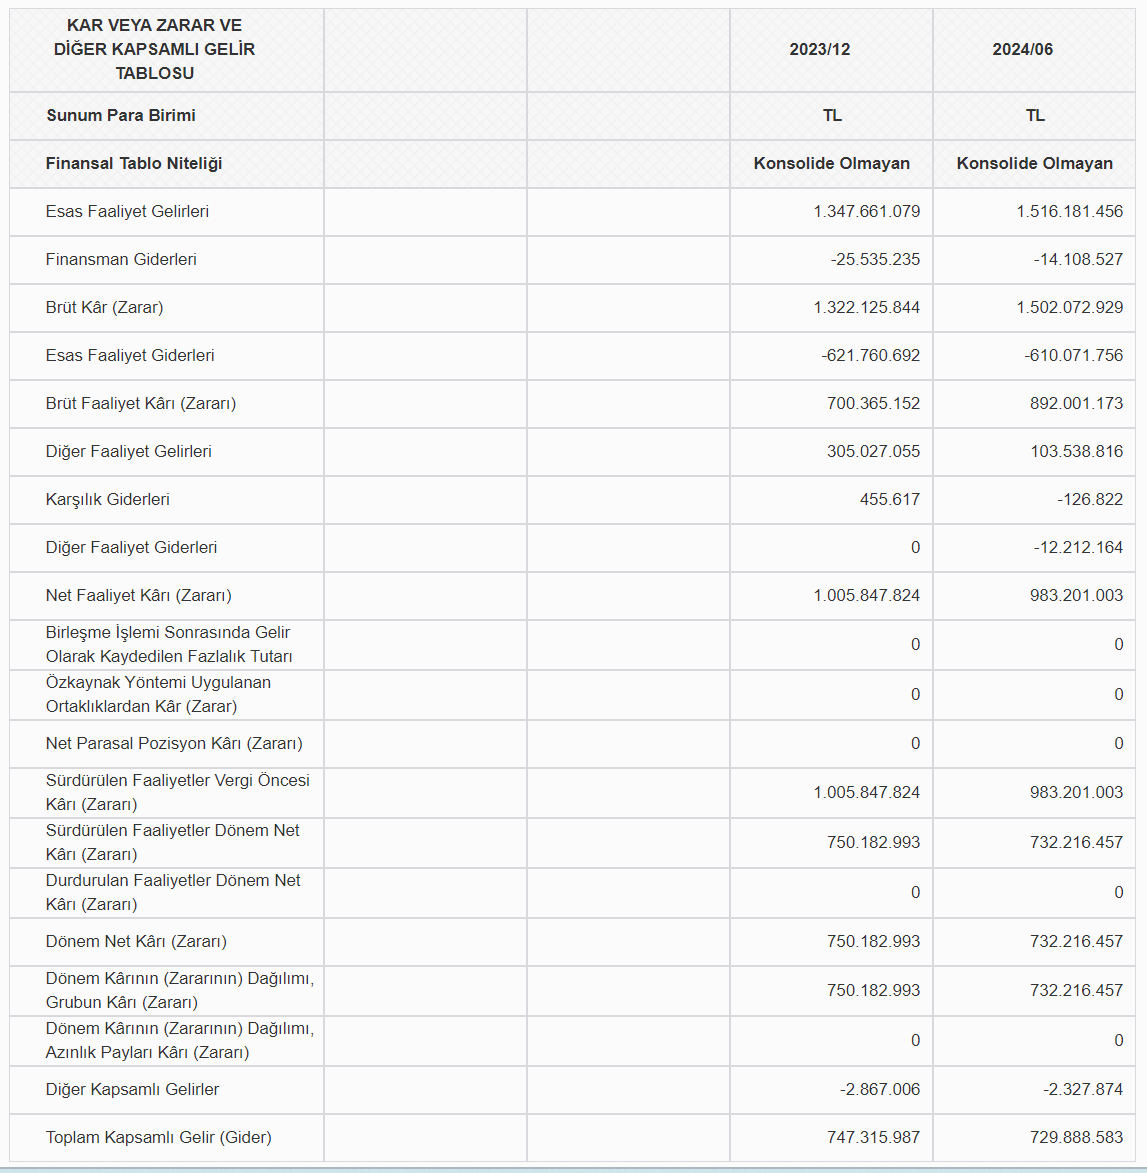Select the value 747.315.987
Screen dimensions: 1147x1173
[x=873, y=1138]
